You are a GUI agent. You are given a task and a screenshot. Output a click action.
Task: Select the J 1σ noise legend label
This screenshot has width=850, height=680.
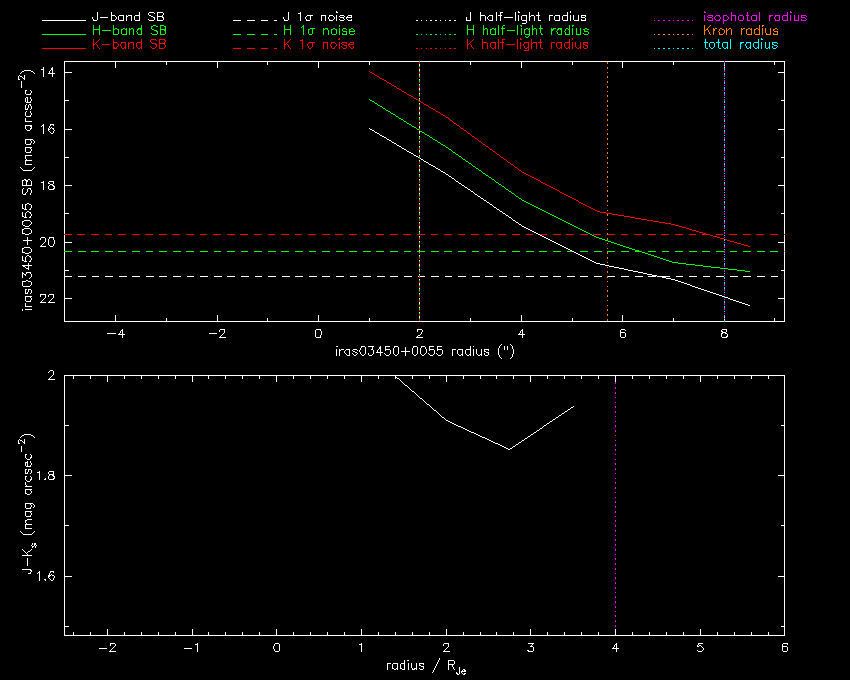pos(318,18)
